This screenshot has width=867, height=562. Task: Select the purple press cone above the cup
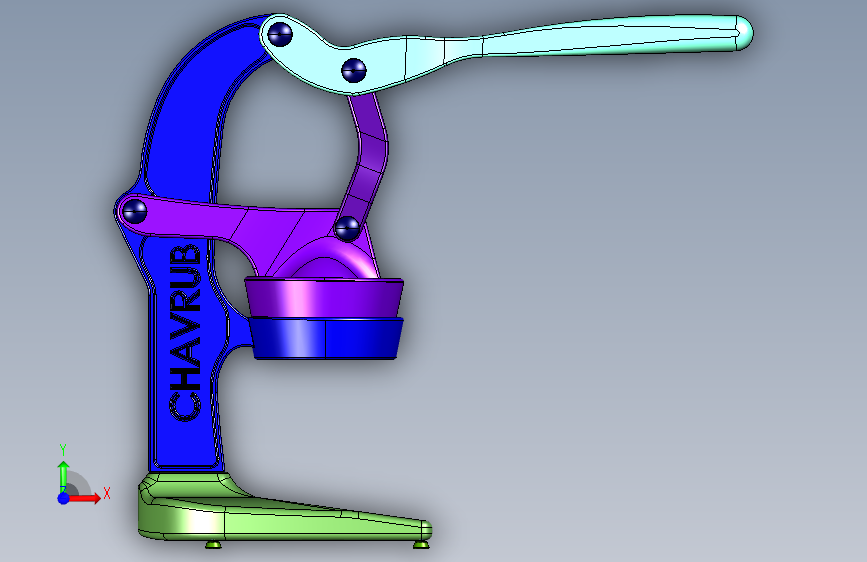325,298
